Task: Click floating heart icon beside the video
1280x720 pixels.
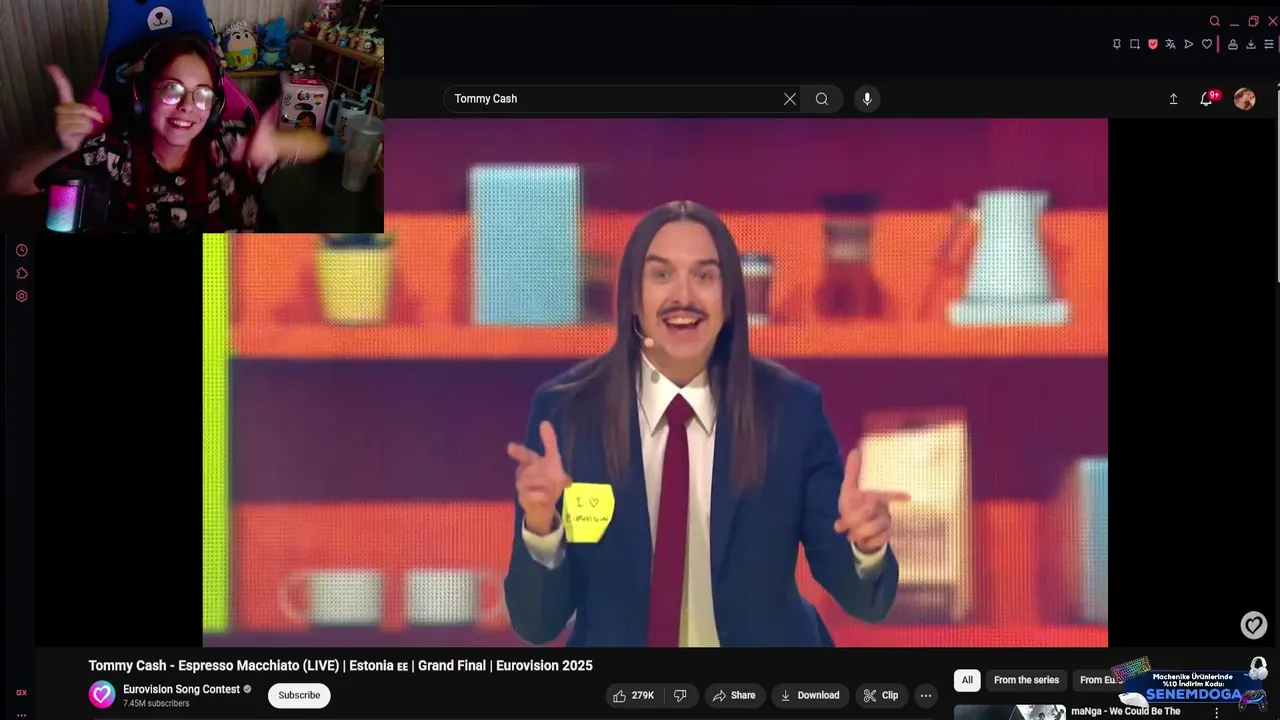Action: coord(1254,626)
